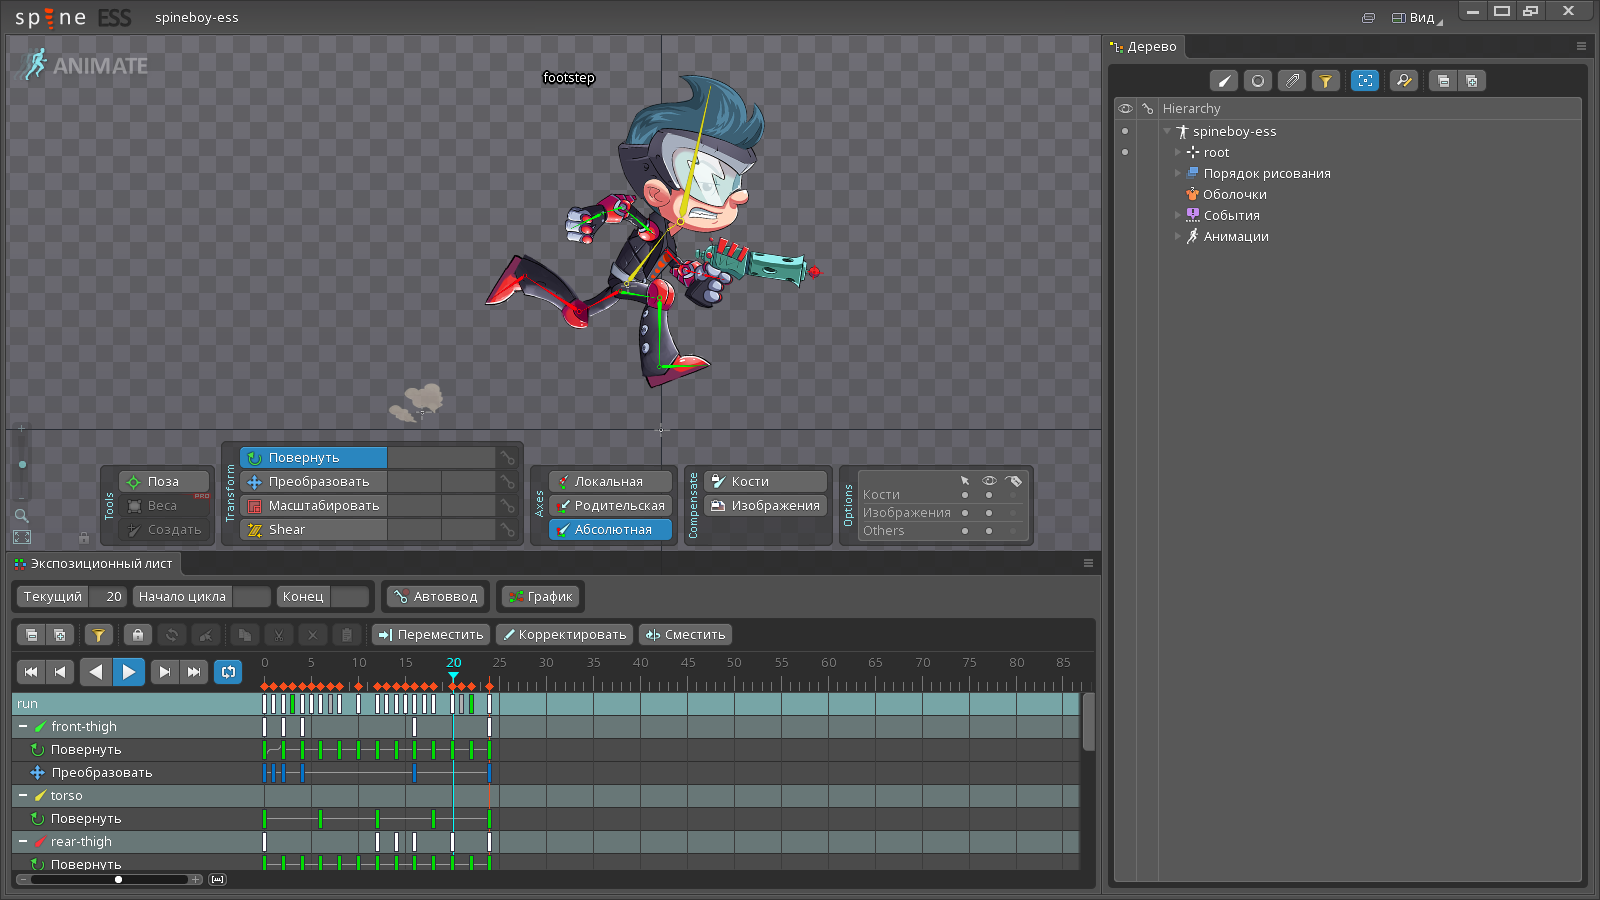Screen dimensions: 1600x900
Task: Expand the Анимации tree node
Action: (x=1177, y=237)
